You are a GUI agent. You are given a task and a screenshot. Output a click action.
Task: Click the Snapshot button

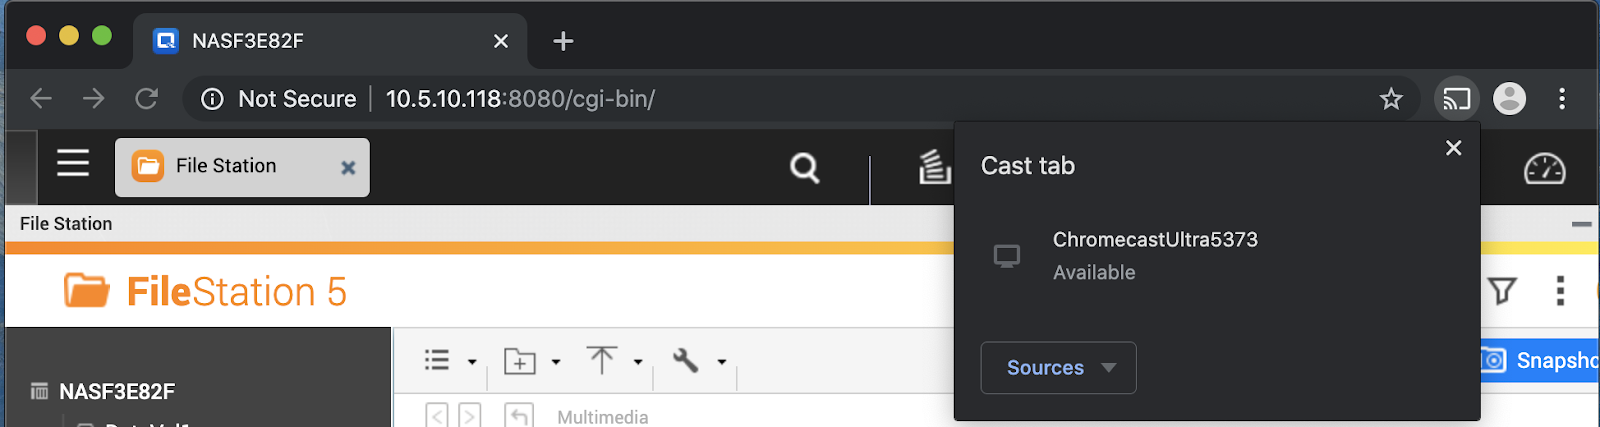click(x=1542, y=360)
